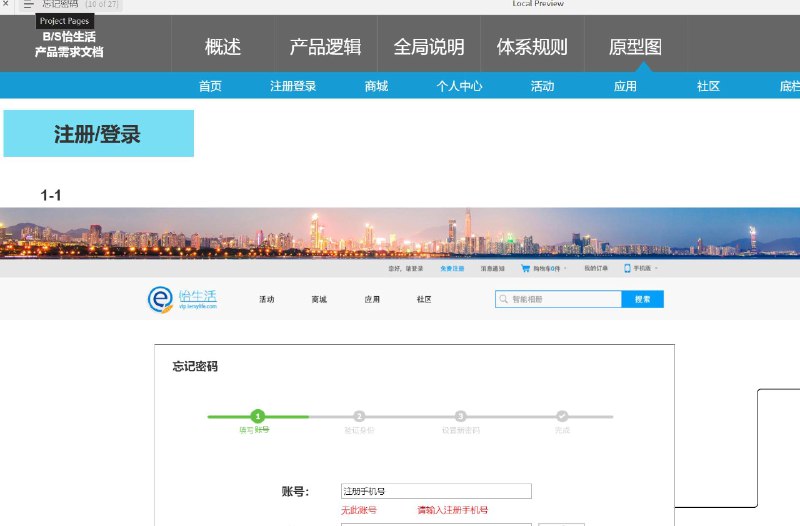
Task: Open 商城 in the site navigation
Action: 319,299
